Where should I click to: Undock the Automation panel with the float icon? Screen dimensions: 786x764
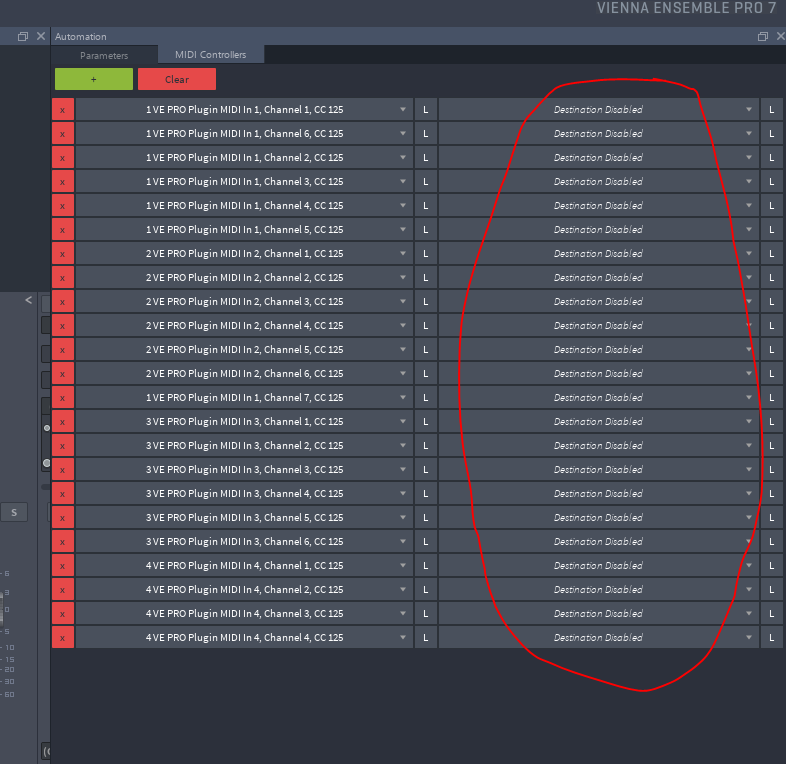(762, 36)
